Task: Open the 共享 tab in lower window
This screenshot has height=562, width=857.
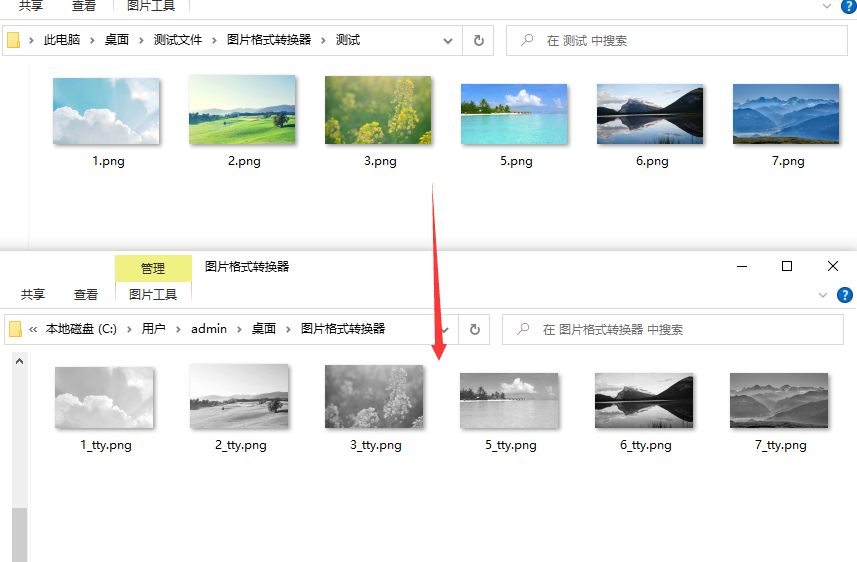Action: (33, 295)
